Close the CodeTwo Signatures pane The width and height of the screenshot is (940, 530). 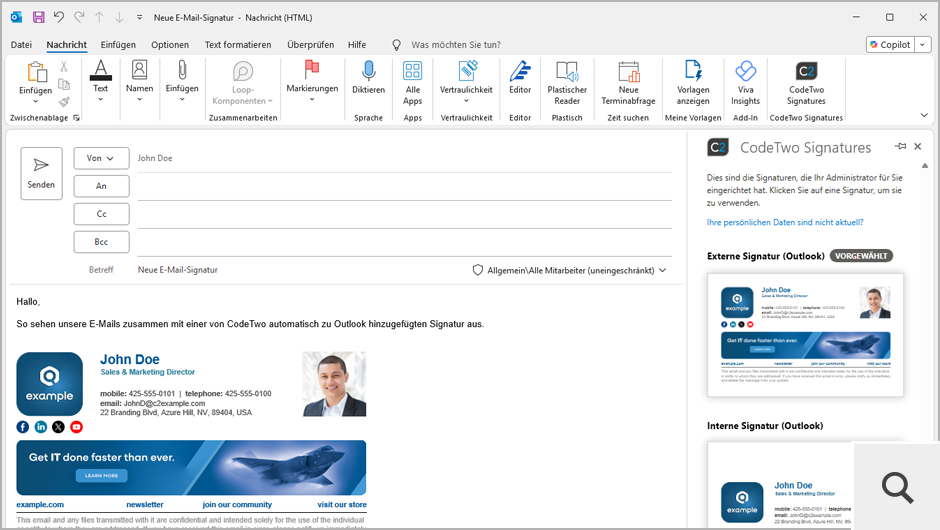click(x=917, y=146)
